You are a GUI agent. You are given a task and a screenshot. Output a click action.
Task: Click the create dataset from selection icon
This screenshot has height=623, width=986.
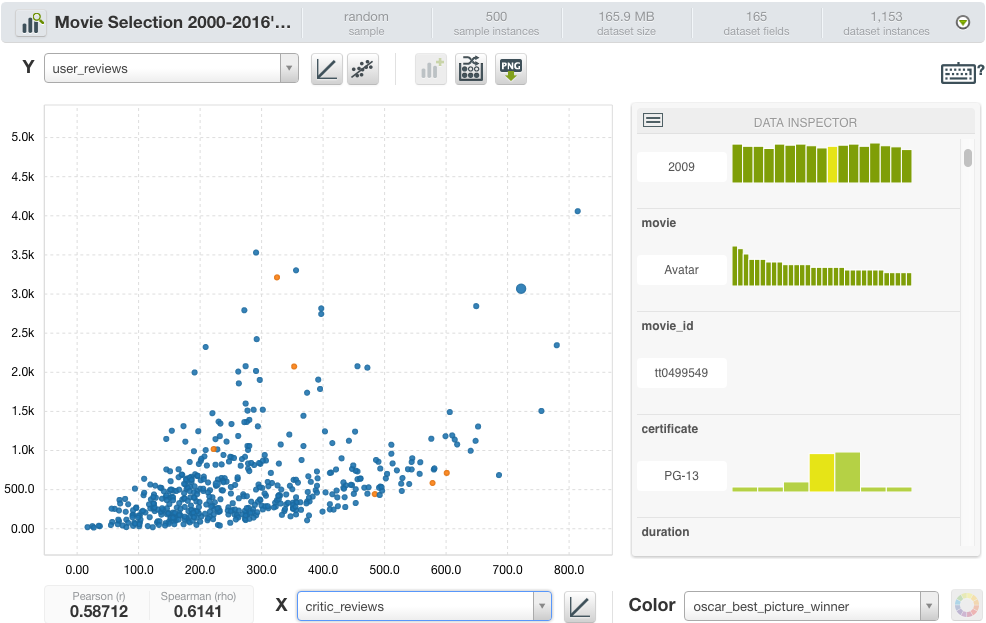point(431,69)
